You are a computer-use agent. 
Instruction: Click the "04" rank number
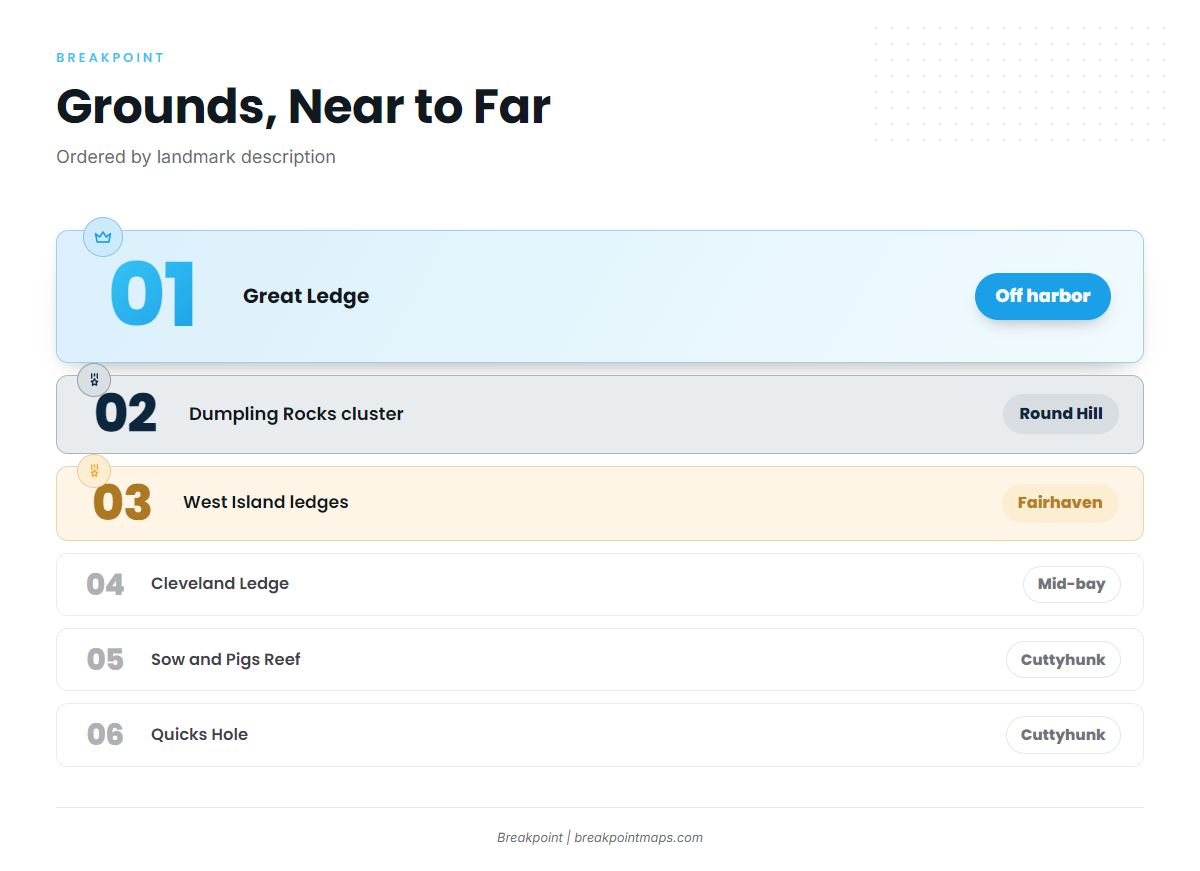point(105,585)
